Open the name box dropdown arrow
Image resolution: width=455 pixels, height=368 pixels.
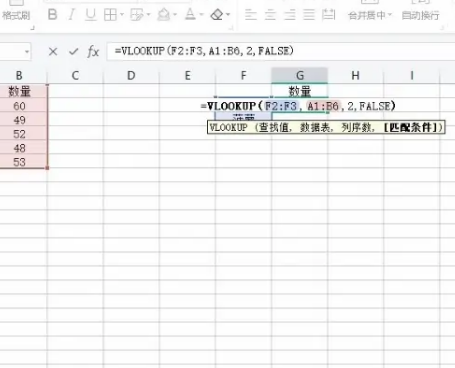27,52
